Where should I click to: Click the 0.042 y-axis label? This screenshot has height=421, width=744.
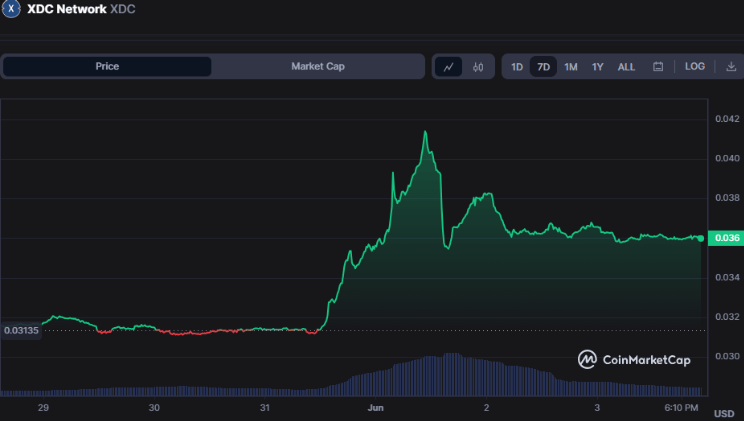point(727,119)
